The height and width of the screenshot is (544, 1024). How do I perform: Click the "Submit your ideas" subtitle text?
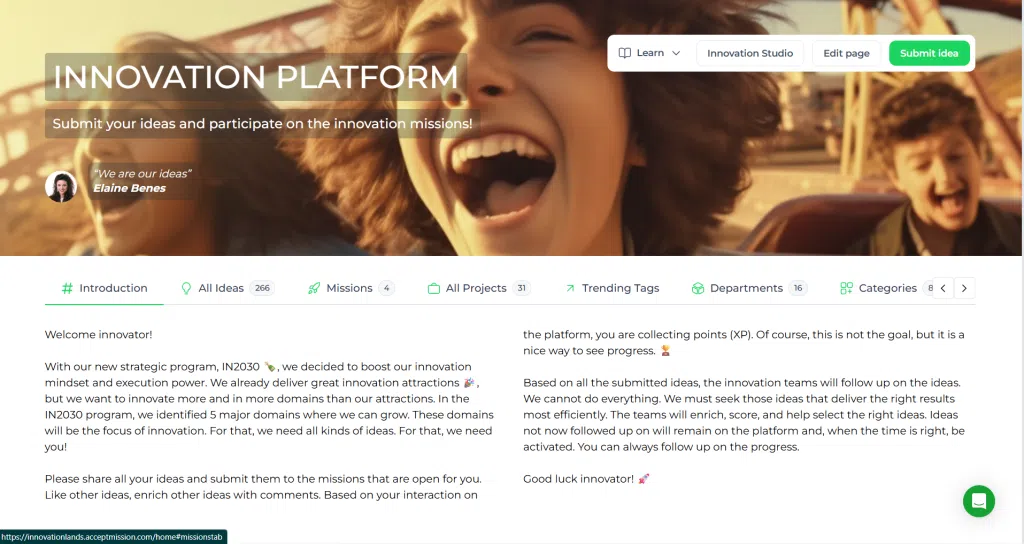point(262,123)
